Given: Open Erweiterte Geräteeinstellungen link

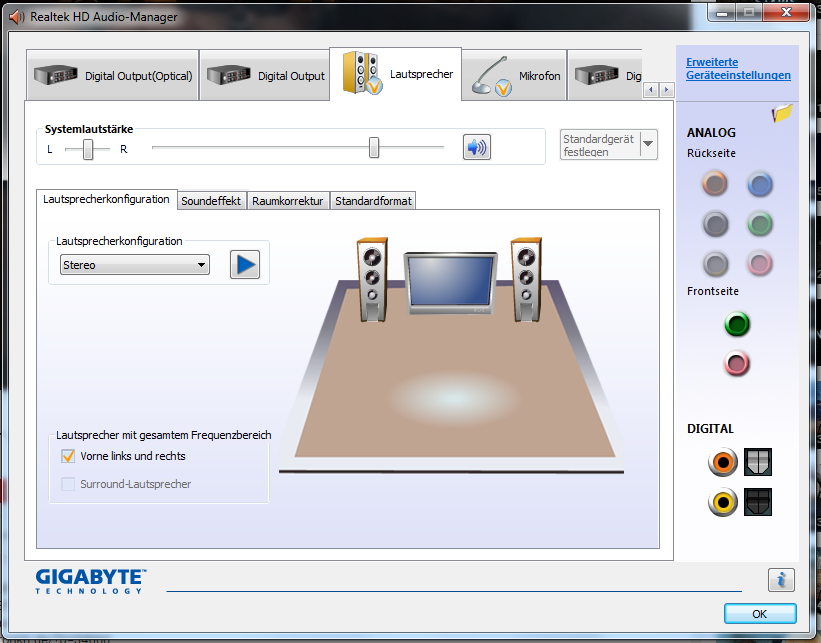Looking at the screenshot, I should tap(738, 69).
